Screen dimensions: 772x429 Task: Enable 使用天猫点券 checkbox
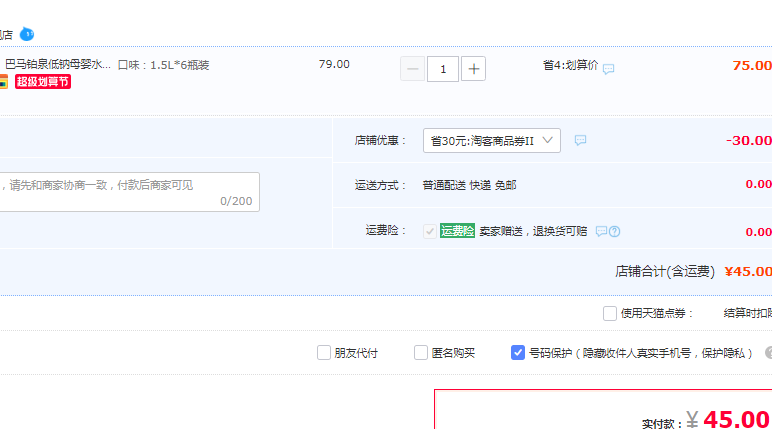(610, 313)
